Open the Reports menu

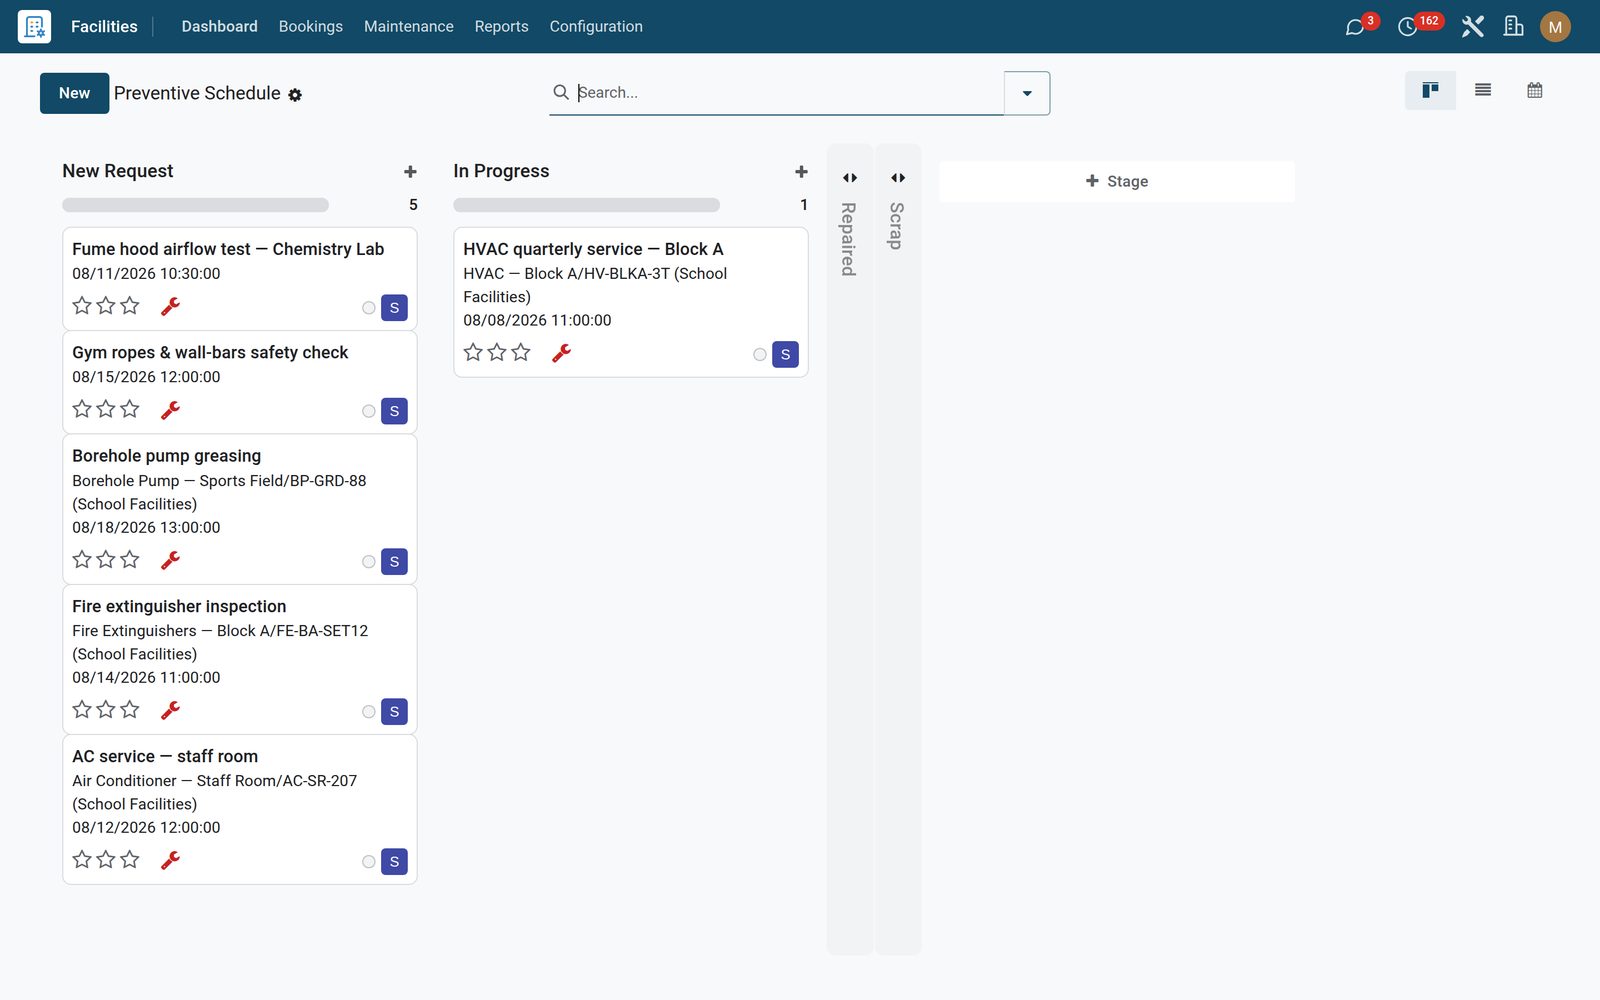[501, 26]
